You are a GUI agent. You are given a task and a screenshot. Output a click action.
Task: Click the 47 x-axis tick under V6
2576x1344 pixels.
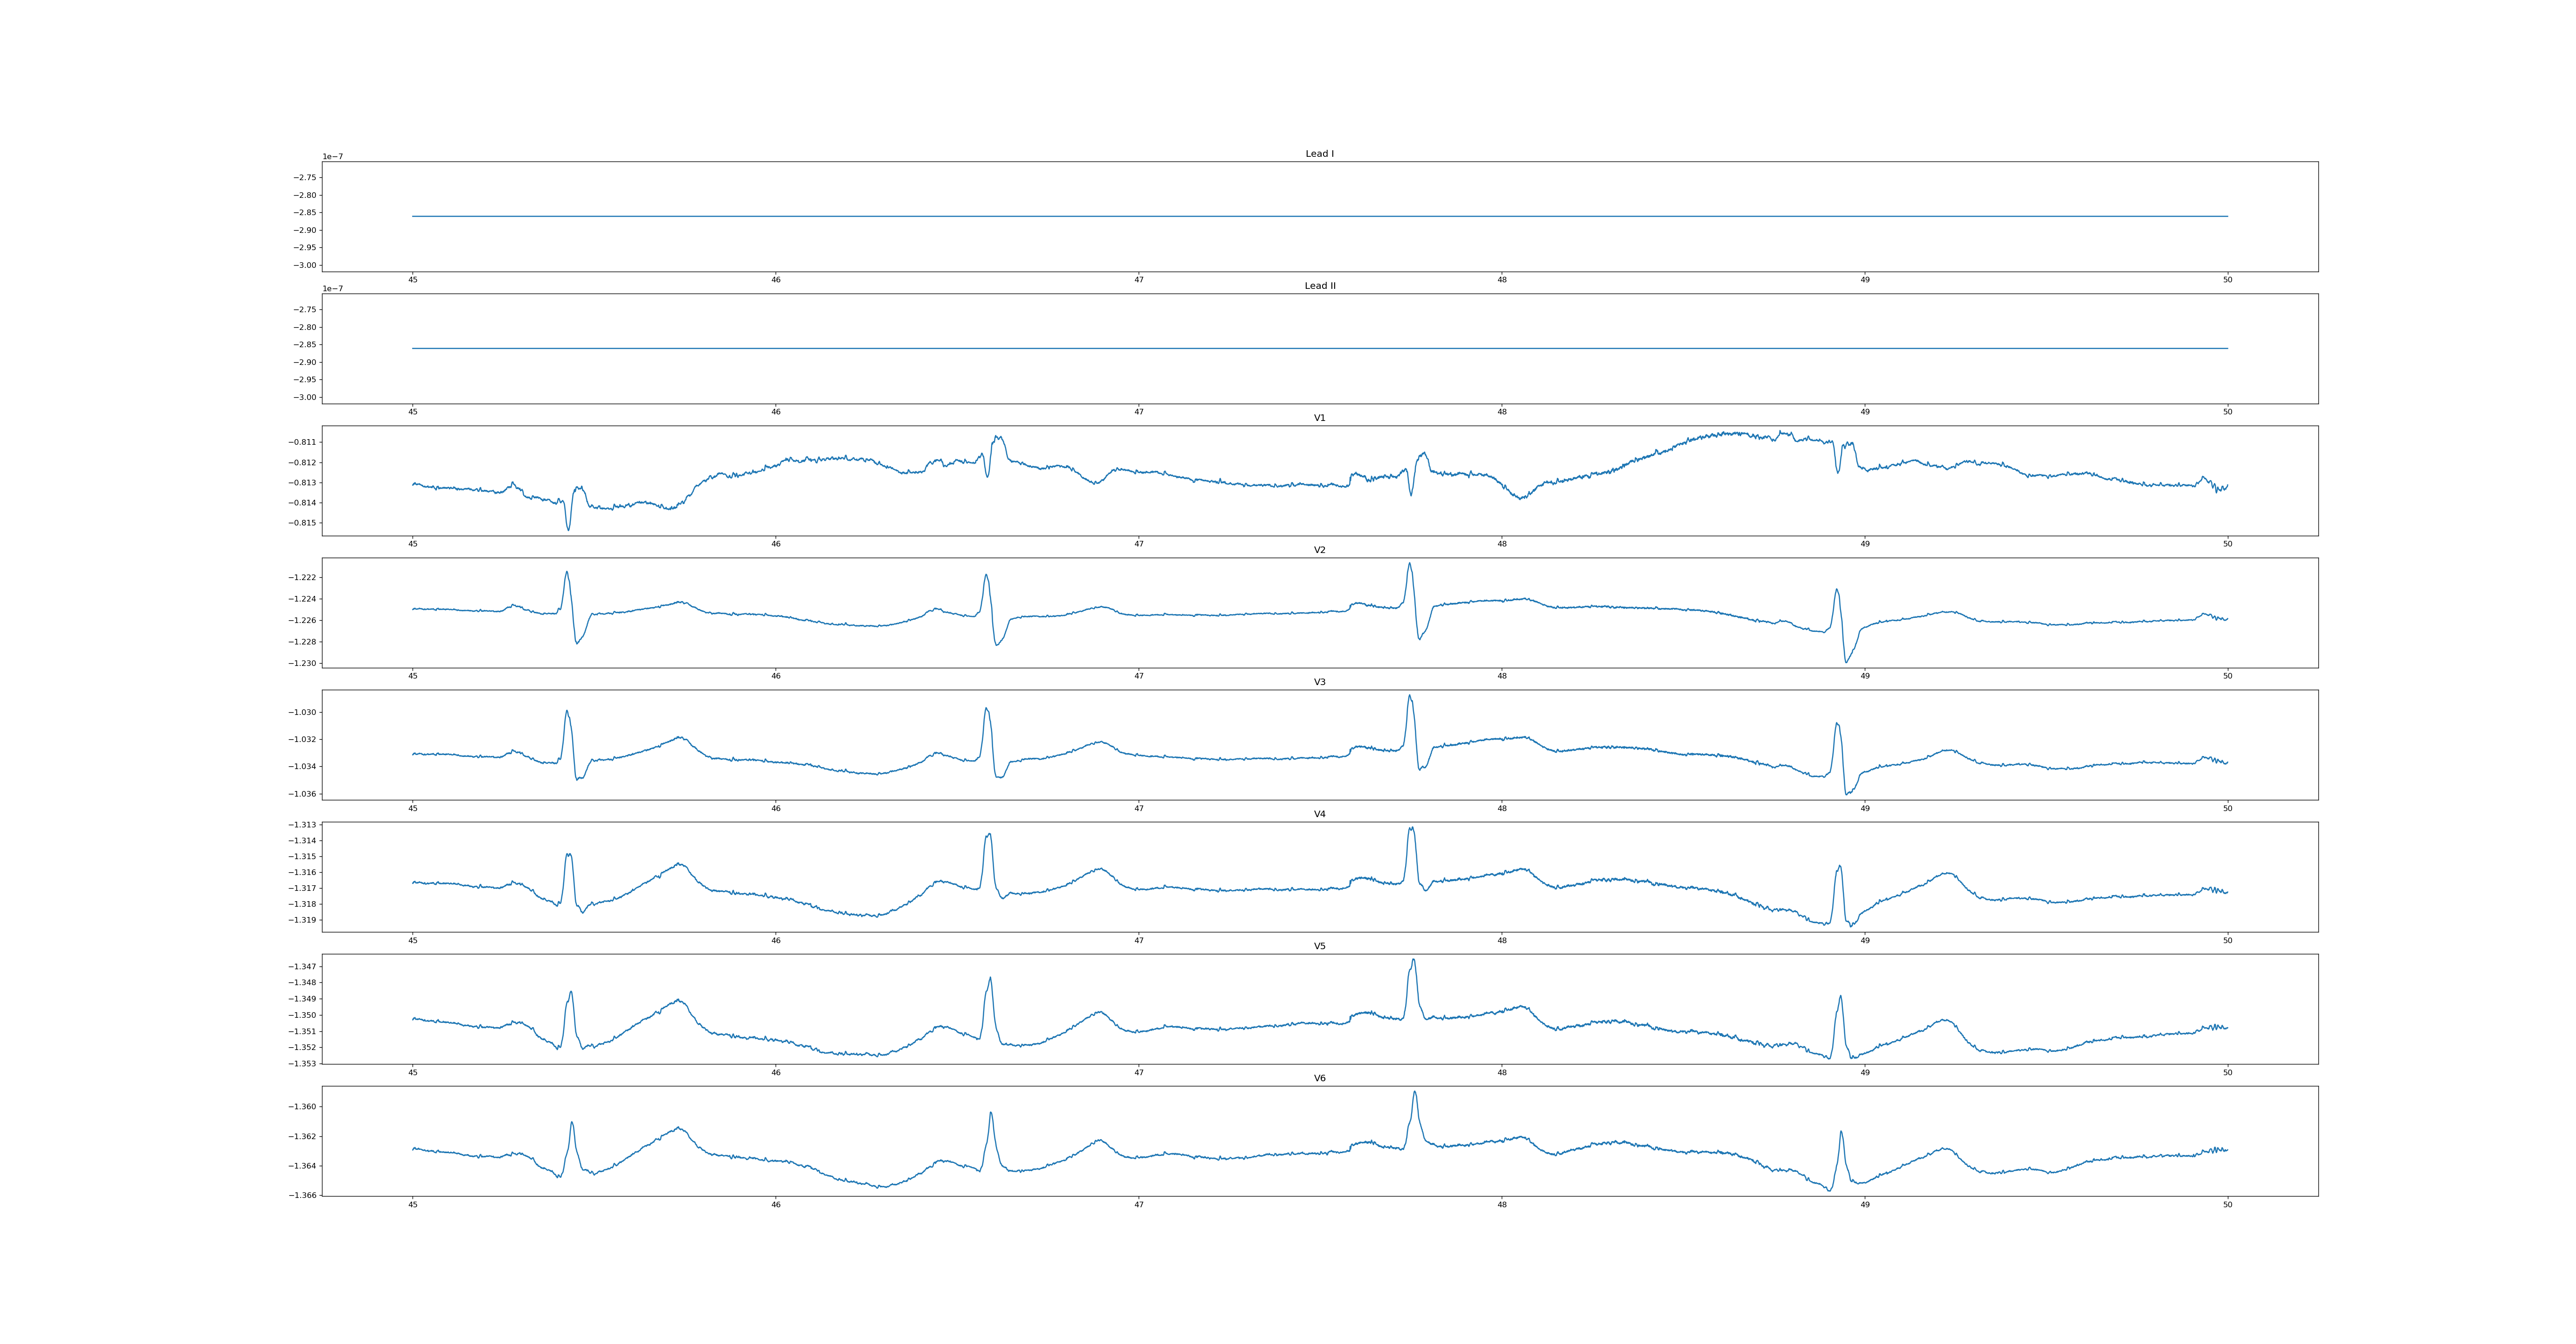1139,1205
